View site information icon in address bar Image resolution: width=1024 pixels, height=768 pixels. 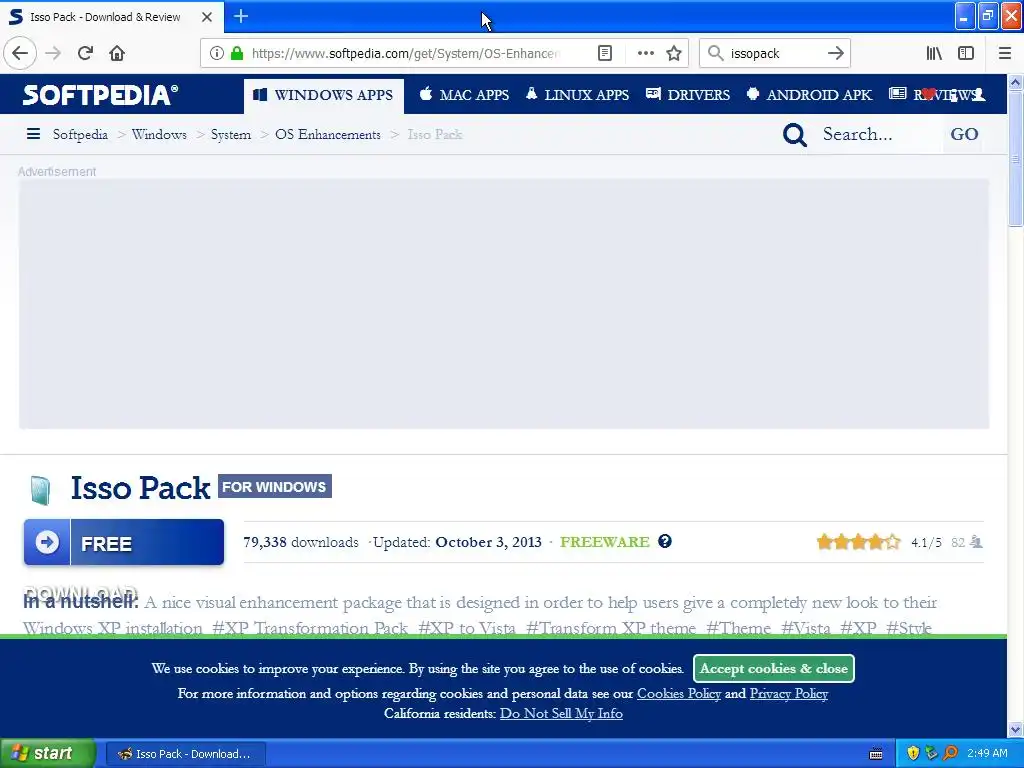coord(216,54)
